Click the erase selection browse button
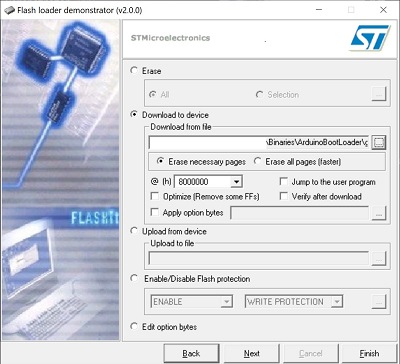The image size is (400, 364). [379, 94]
